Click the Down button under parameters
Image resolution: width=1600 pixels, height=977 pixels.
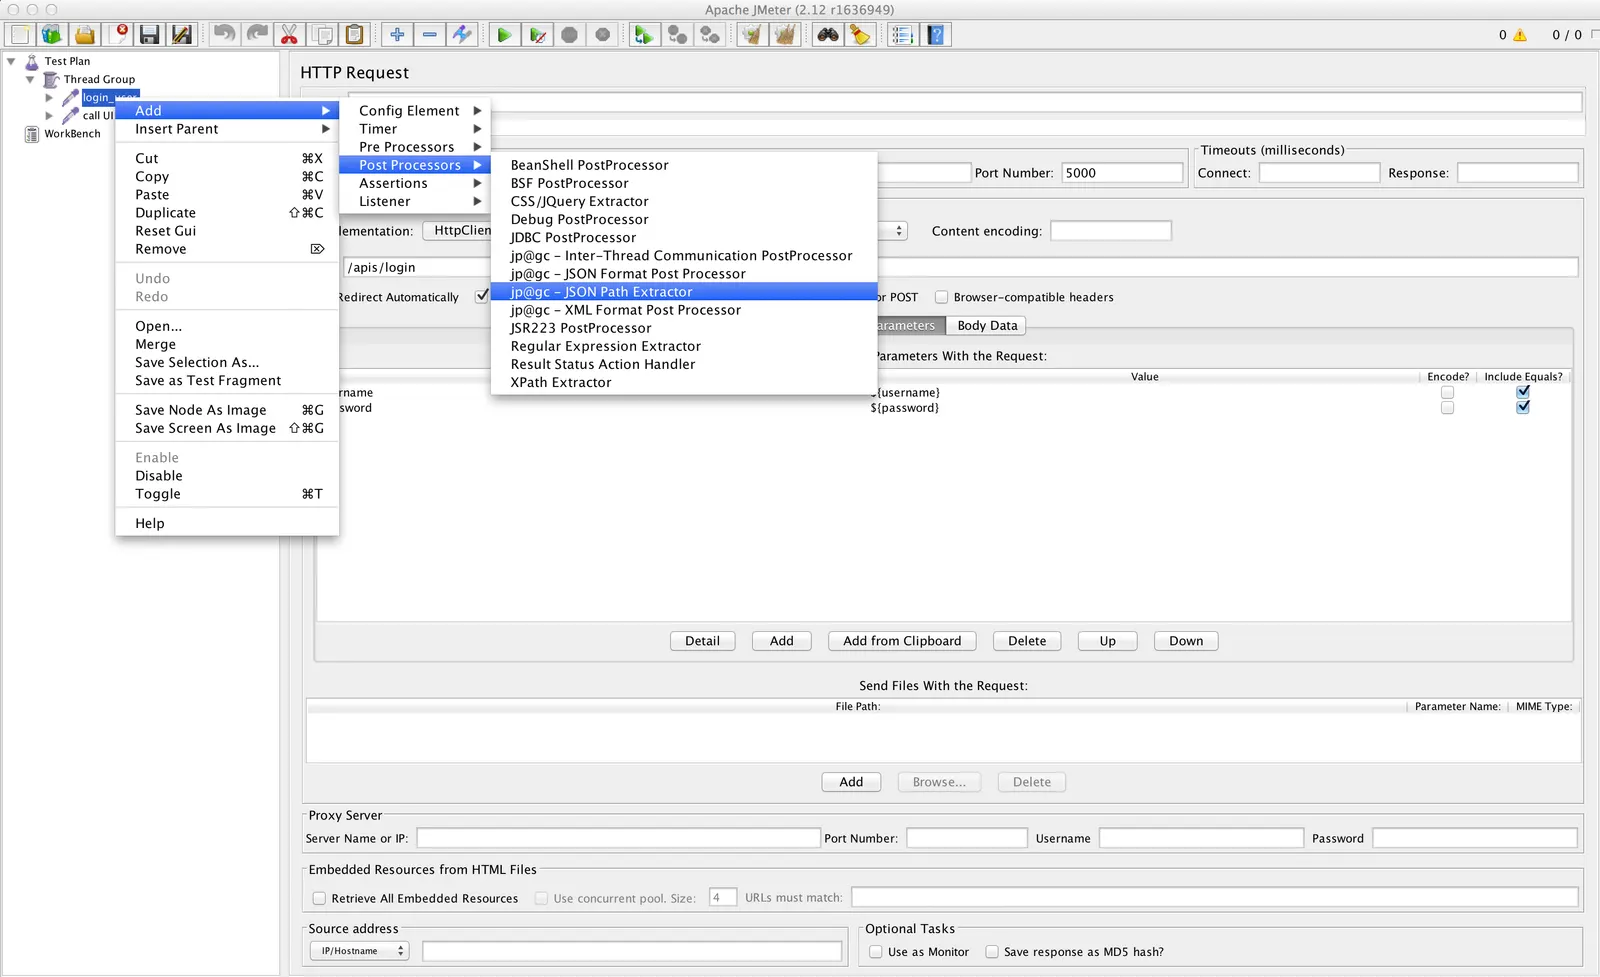click(x=1186, y=641)
